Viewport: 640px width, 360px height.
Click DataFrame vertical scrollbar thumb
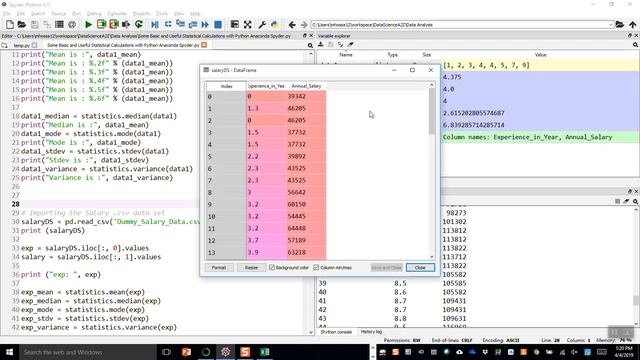432,111
